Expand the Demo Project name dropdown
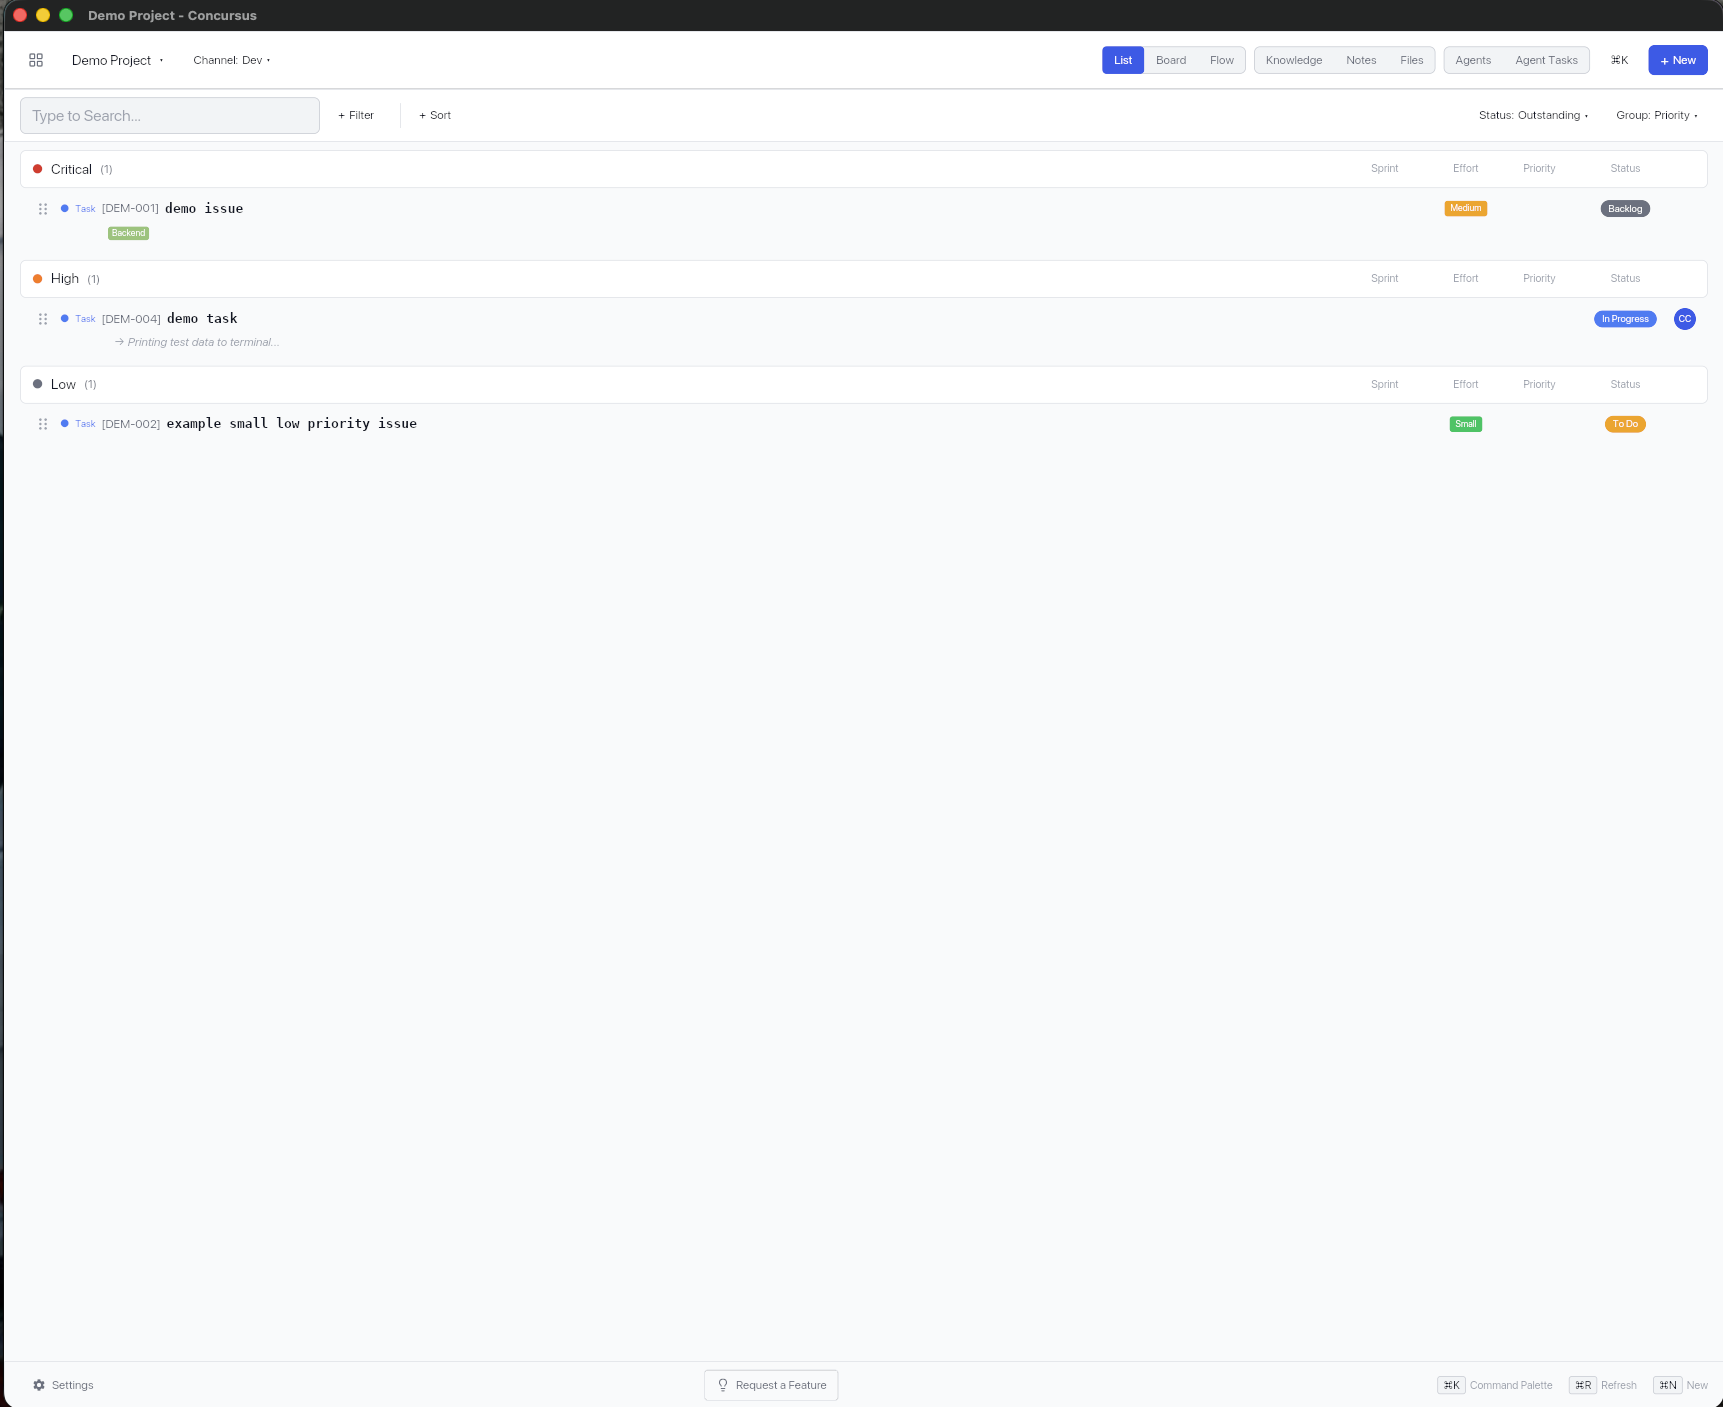Image resolution: width=1723 pixels, height=1407 pixels. pos(117,60)
